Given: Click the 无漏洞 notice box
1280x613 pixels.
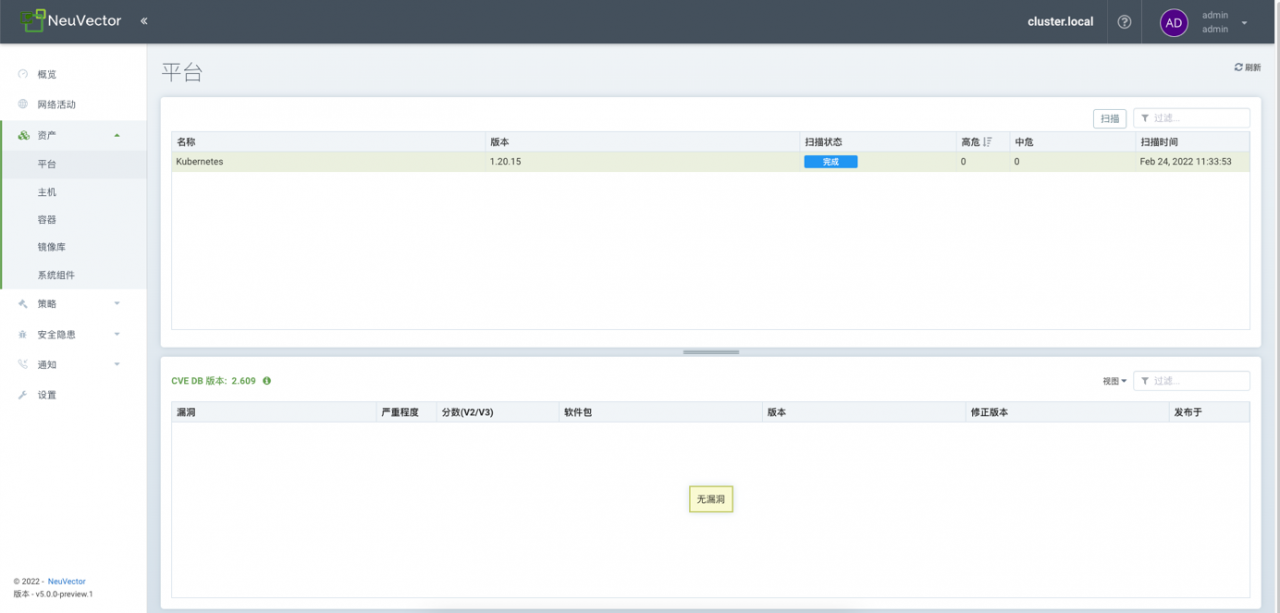Looking at the screenshot, I should [711, 499].
